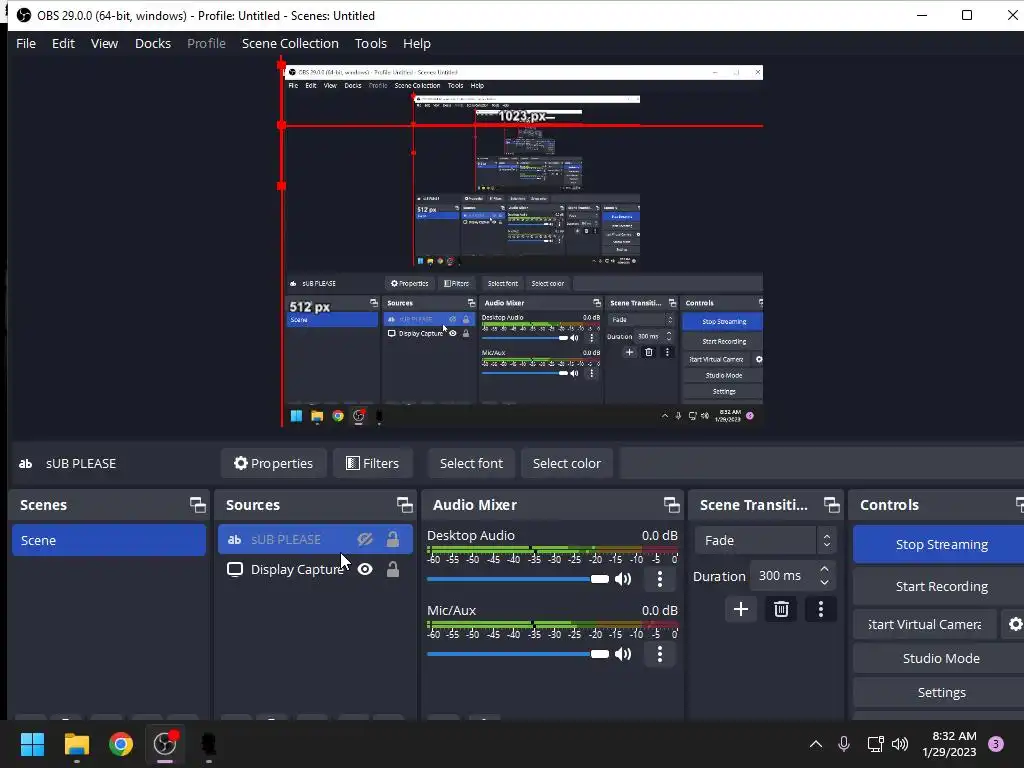Open virtual camera gear settings
The width and height of the screenshot is (1024, 768).
[x=1015, y=624]
